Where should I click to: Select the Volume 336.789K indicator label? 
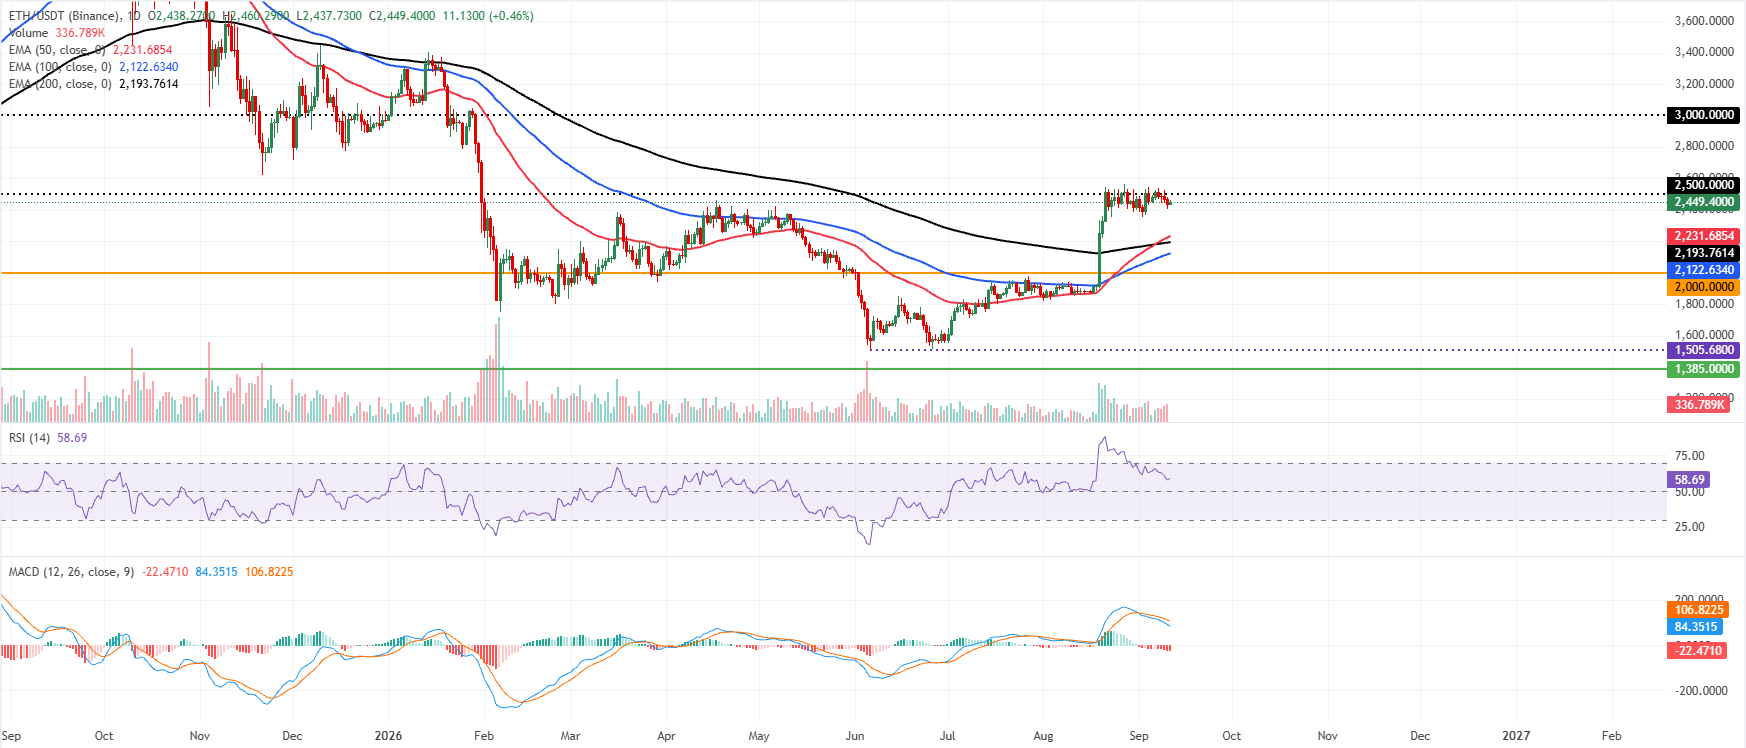(x=57, y=33)
